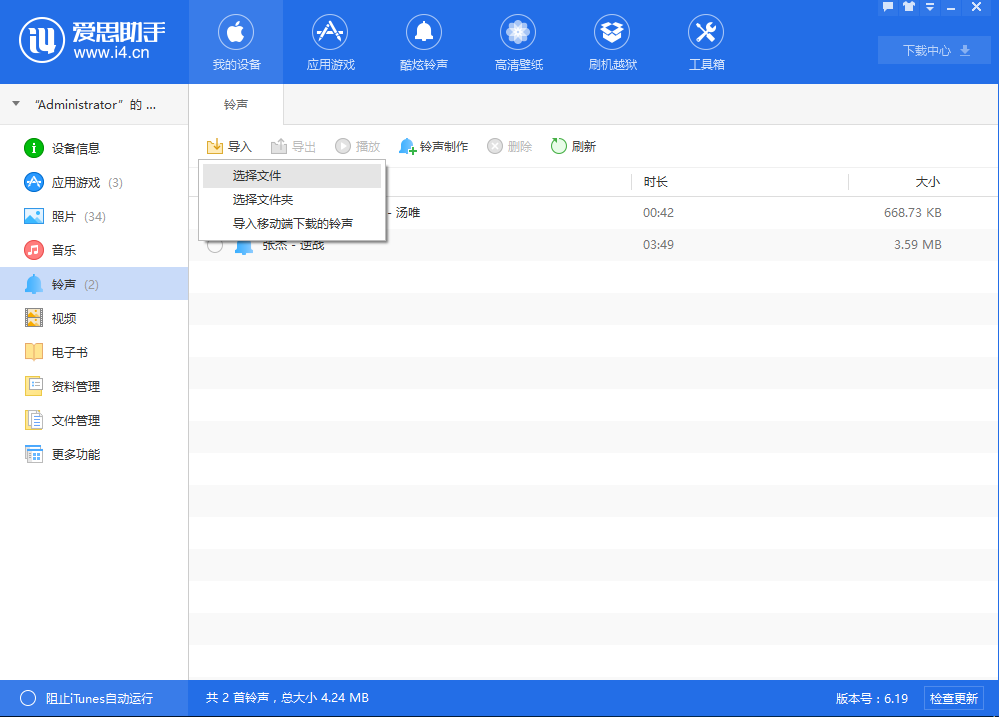The height and width of the screenshot is (717, 999).
Task: Click the 检查更新 button
Action: (953, 698)
